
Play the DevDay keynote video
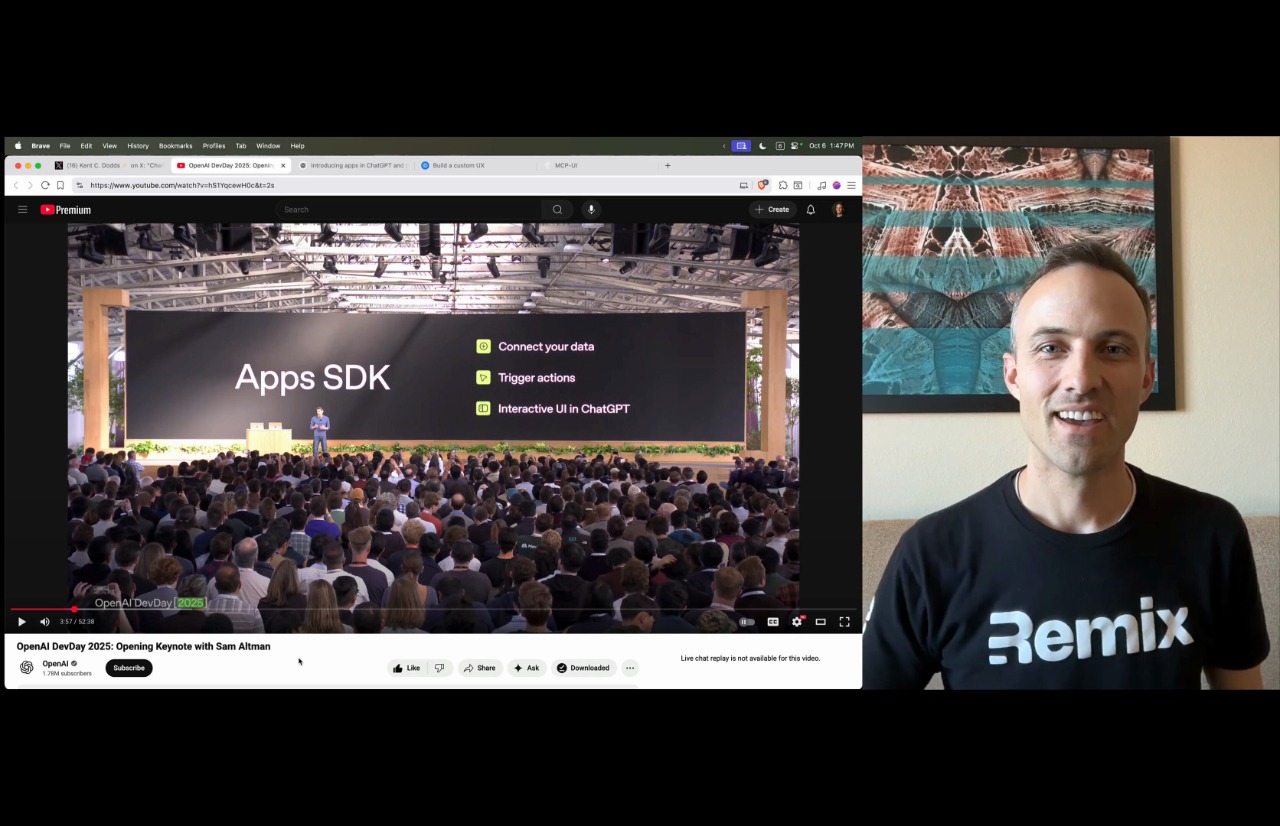[21, 622]
